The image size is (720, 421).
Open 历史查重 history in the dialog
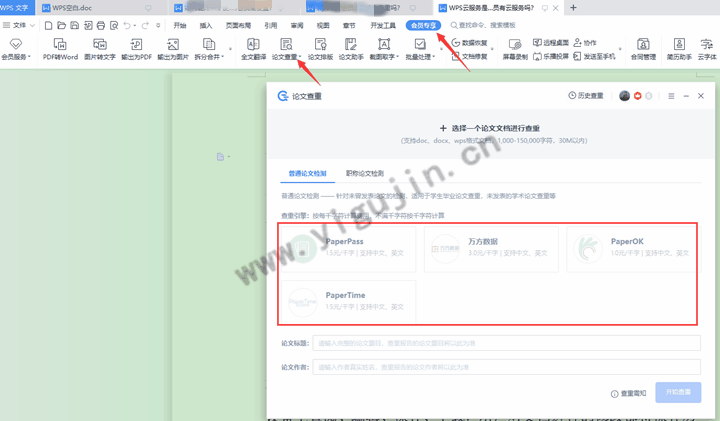point(586,95)
